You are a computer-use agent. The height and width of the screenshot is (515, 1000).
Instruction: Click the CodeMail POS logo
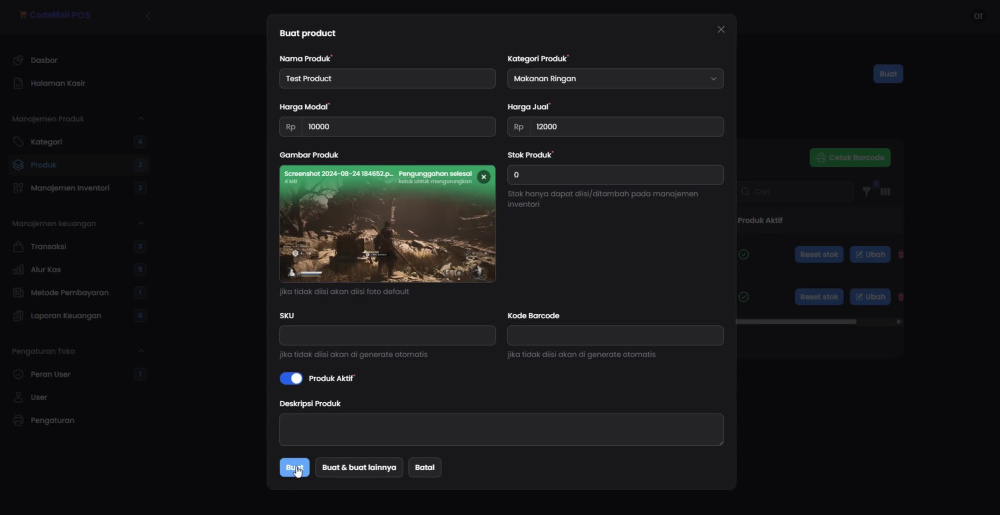coord(55,15)
